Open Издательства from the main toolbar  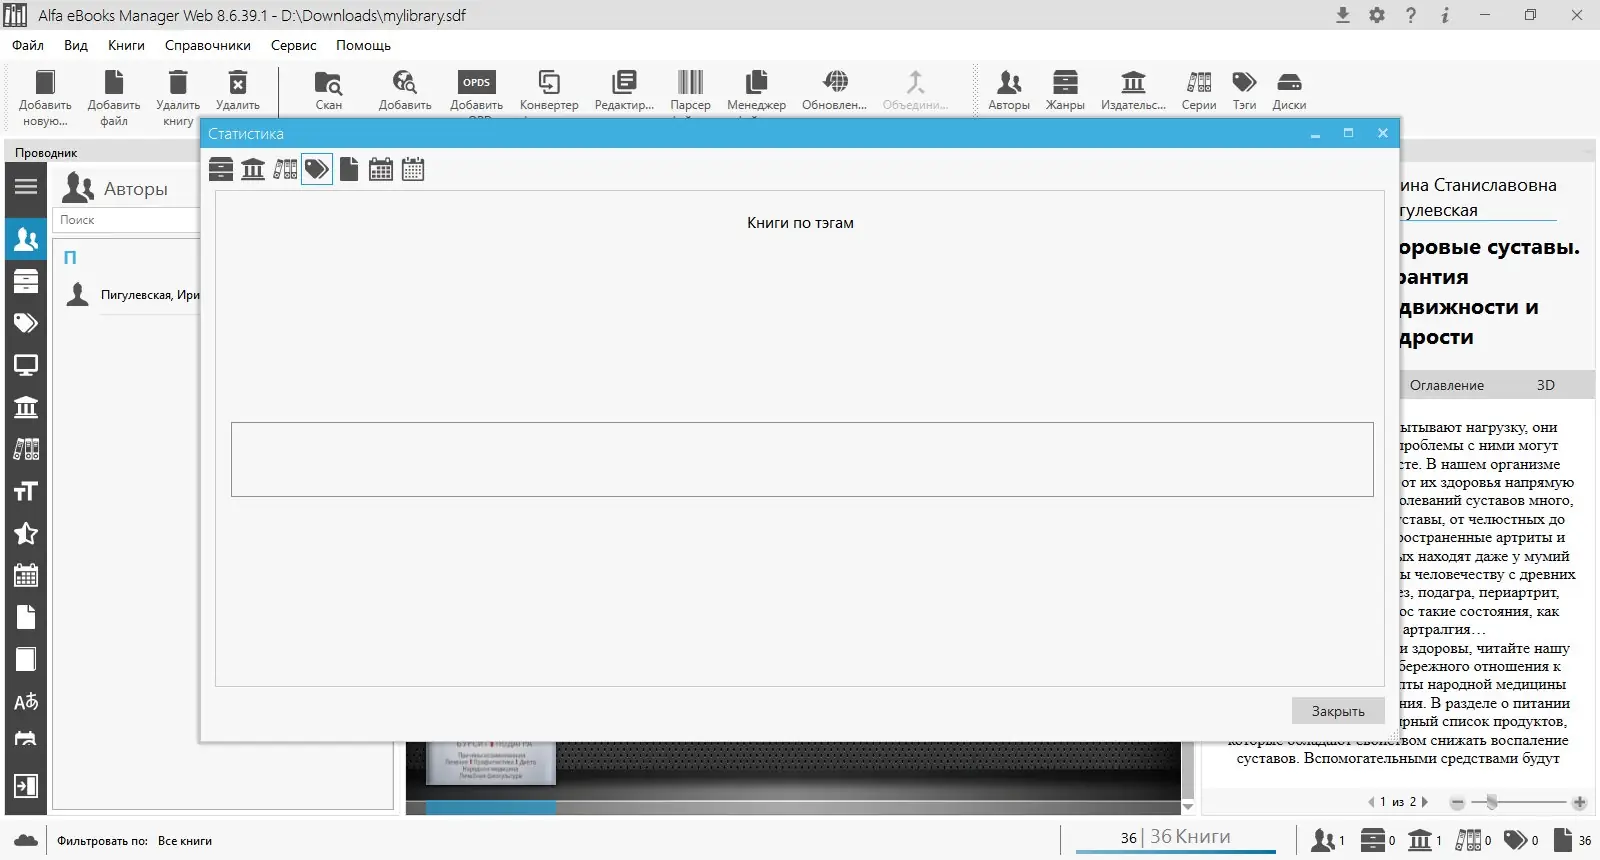pyautogui.click(x=1133, y=90)
